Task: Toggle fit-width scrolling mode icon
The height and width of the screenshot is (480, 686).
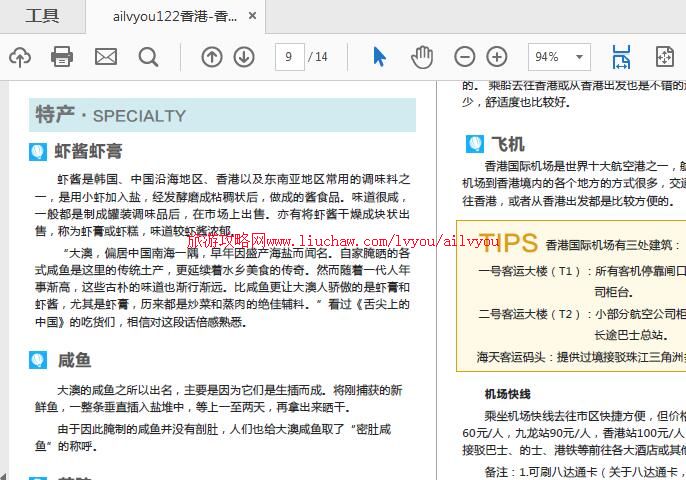Action: [x=621, y=57]
